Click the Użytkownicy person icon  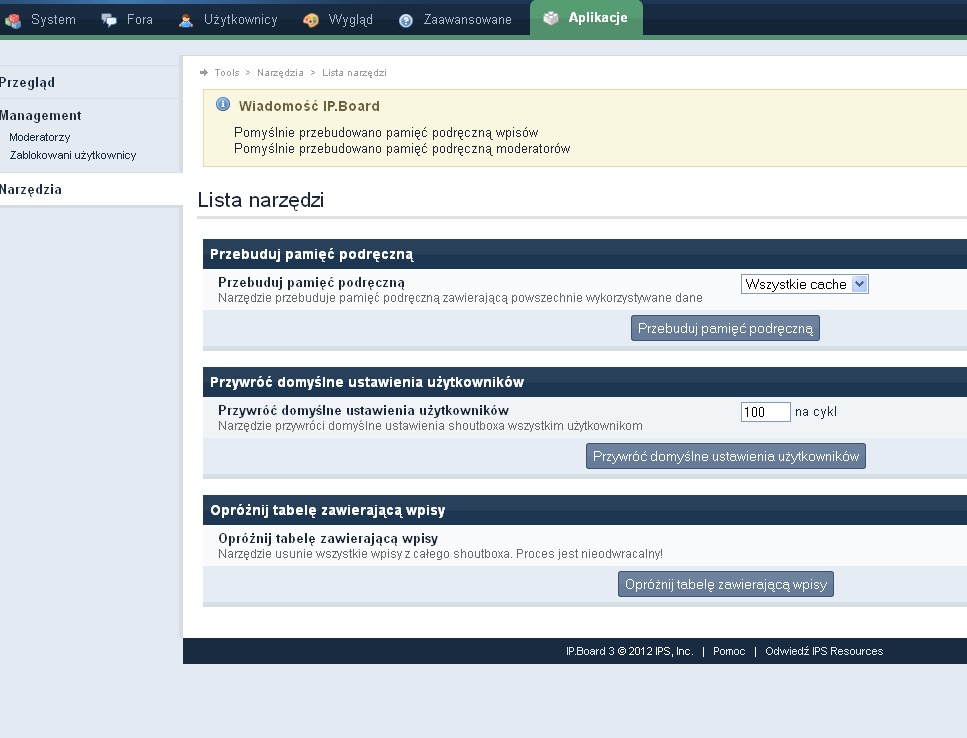186,20
